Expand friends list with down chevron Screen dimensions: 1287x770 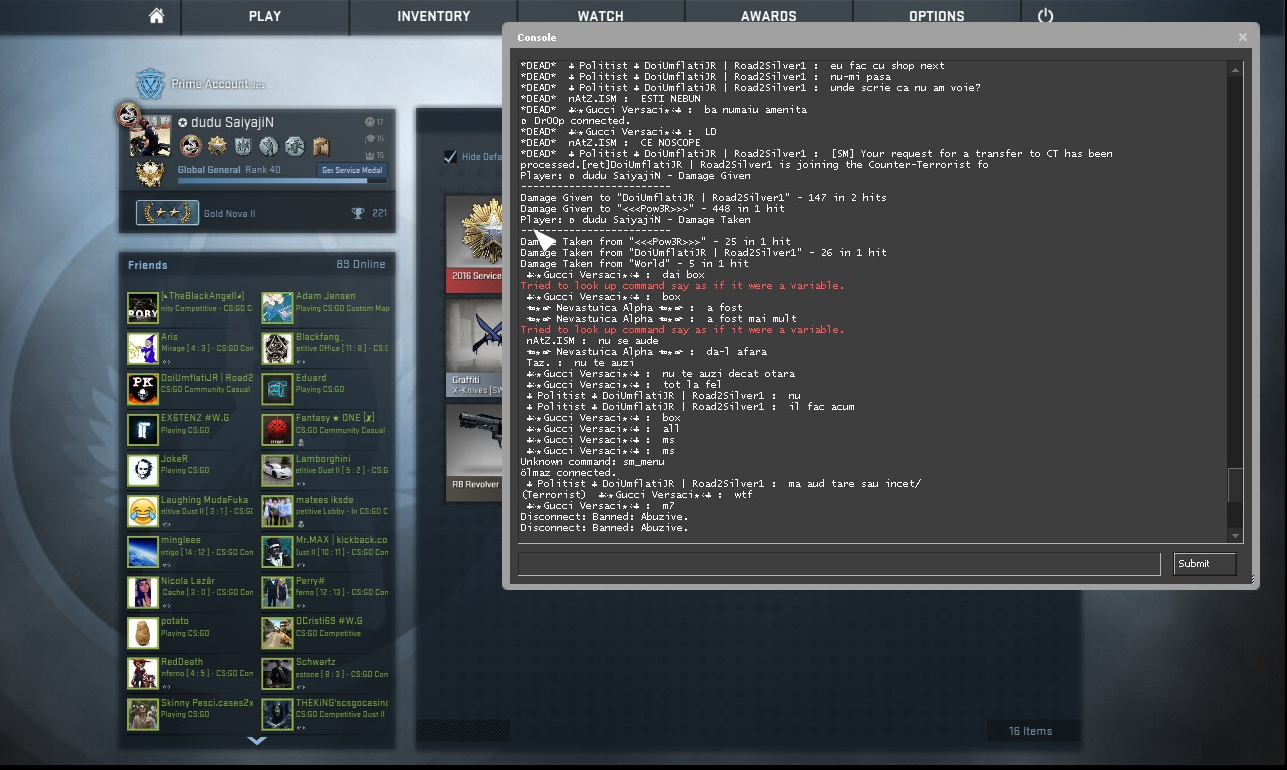257,741
